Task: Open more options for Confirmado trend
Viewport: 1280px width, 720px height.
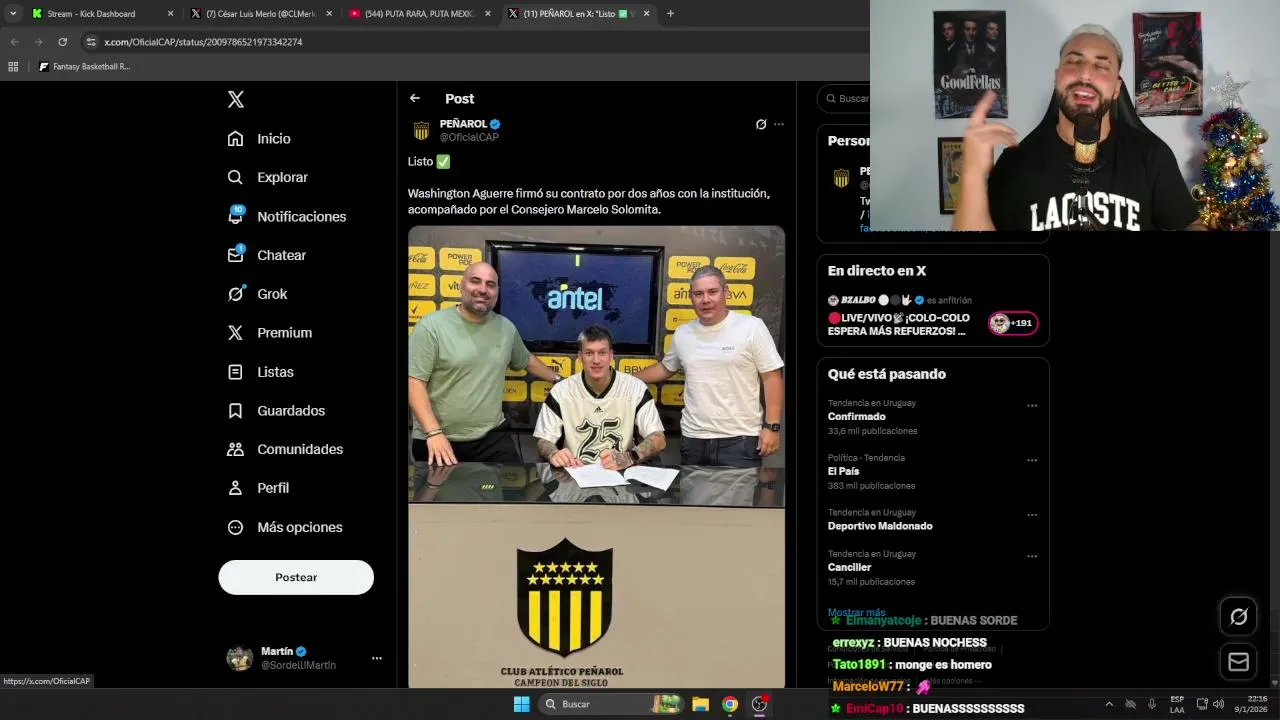Action: pyautogui.click(x=1032, y=406)
